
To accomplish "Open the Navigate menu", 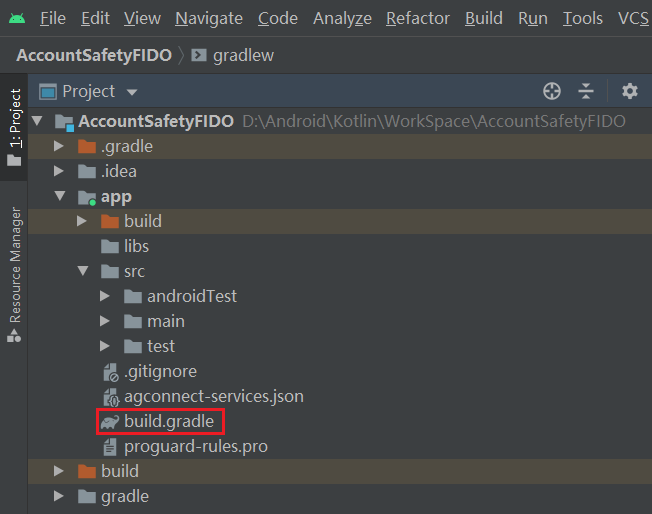I will pos(208,18).
